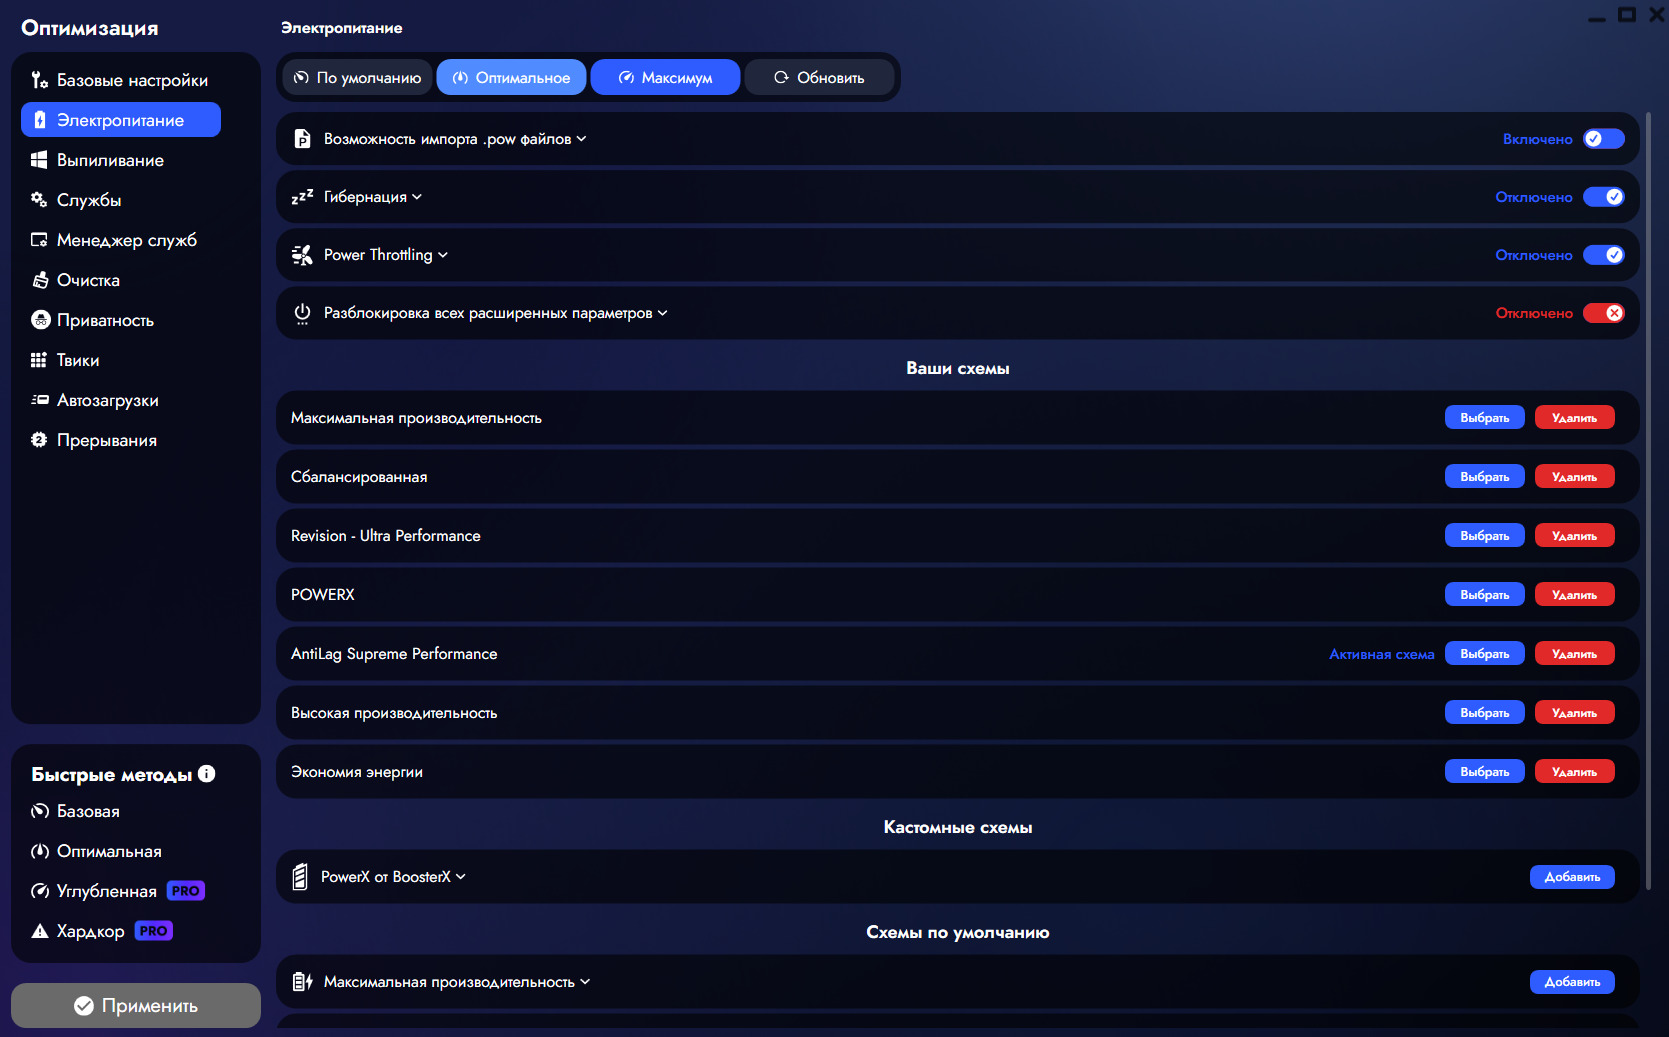Open Базовые настройки section icon
The width and height of the screenshot is (1669, 1037).
[x=39, y=80]
